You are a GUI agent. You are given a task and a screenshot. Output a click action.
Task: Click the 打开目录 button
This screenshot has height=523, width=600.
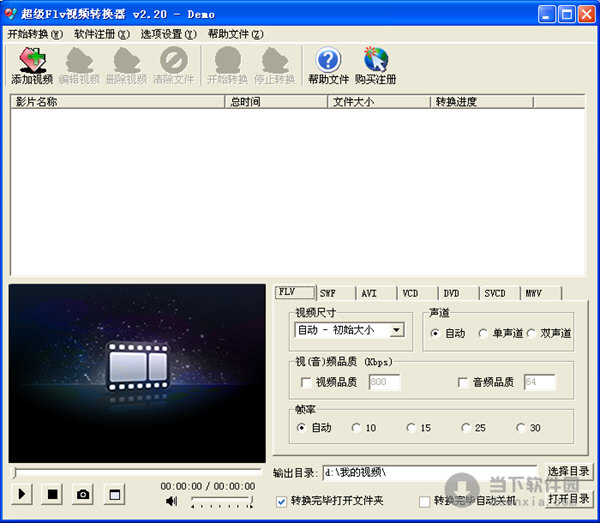click(x=568, y=499)
